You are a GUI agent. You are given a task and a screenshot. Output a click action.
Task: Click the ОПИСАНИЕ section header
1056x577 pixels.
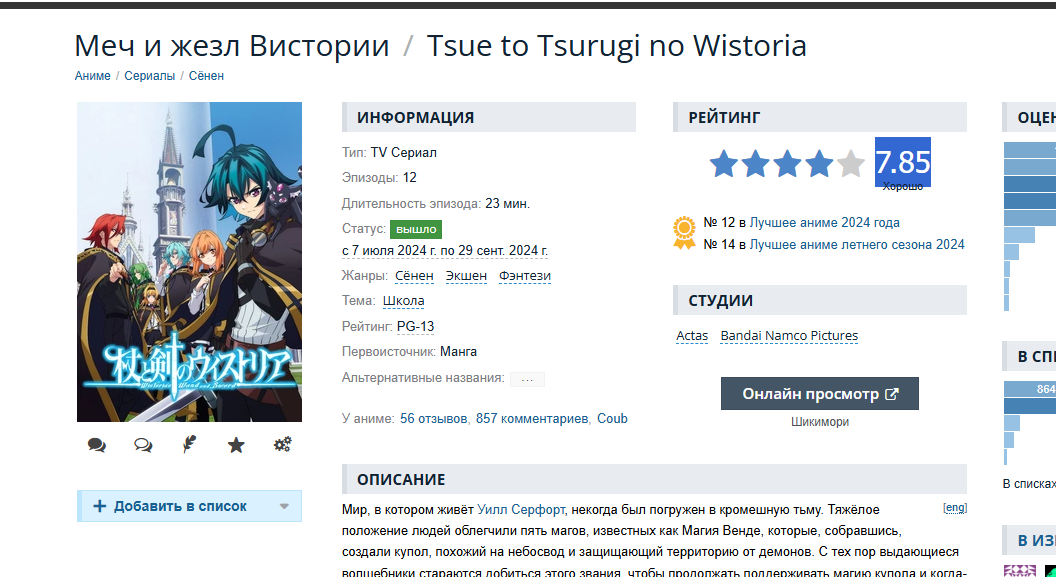point(655,479)
